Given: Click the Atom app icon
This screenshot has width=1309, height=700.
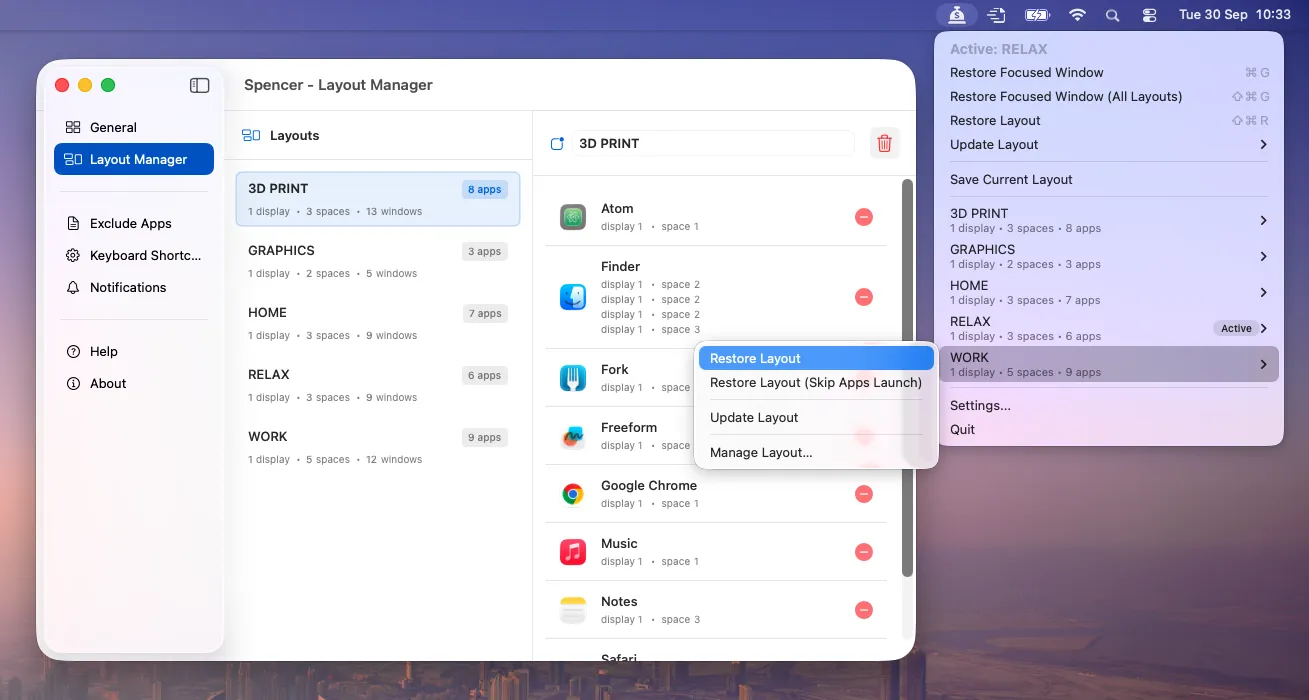Looking at the screenshot, I should (x=573, y=217).
